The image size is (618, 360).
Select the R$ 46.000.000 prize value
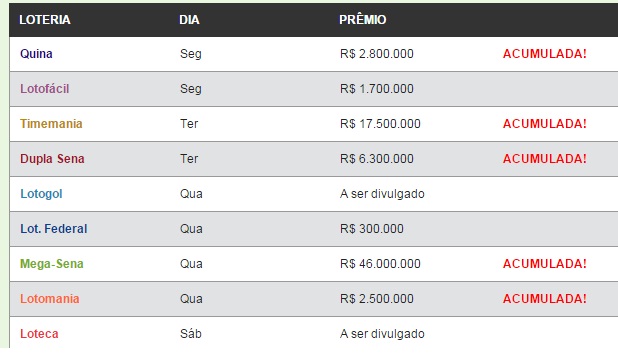coord(380,264)
